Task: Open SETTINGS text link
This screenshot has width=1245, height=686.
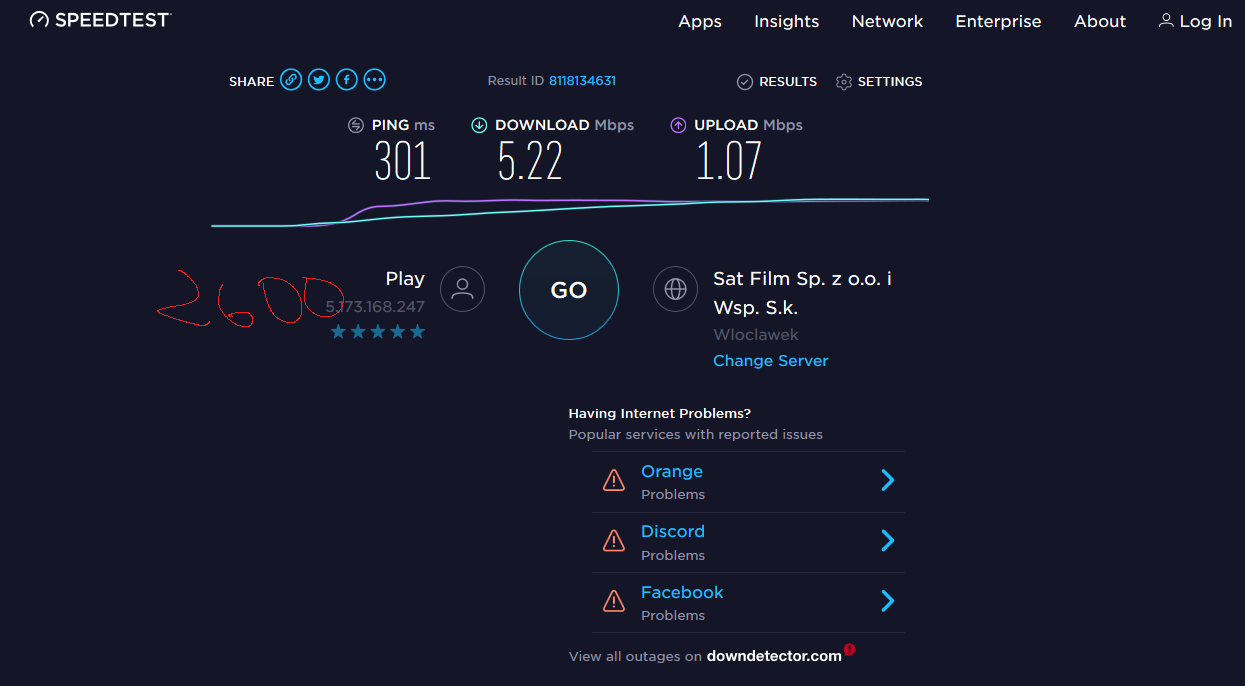Action: point(890,82)
